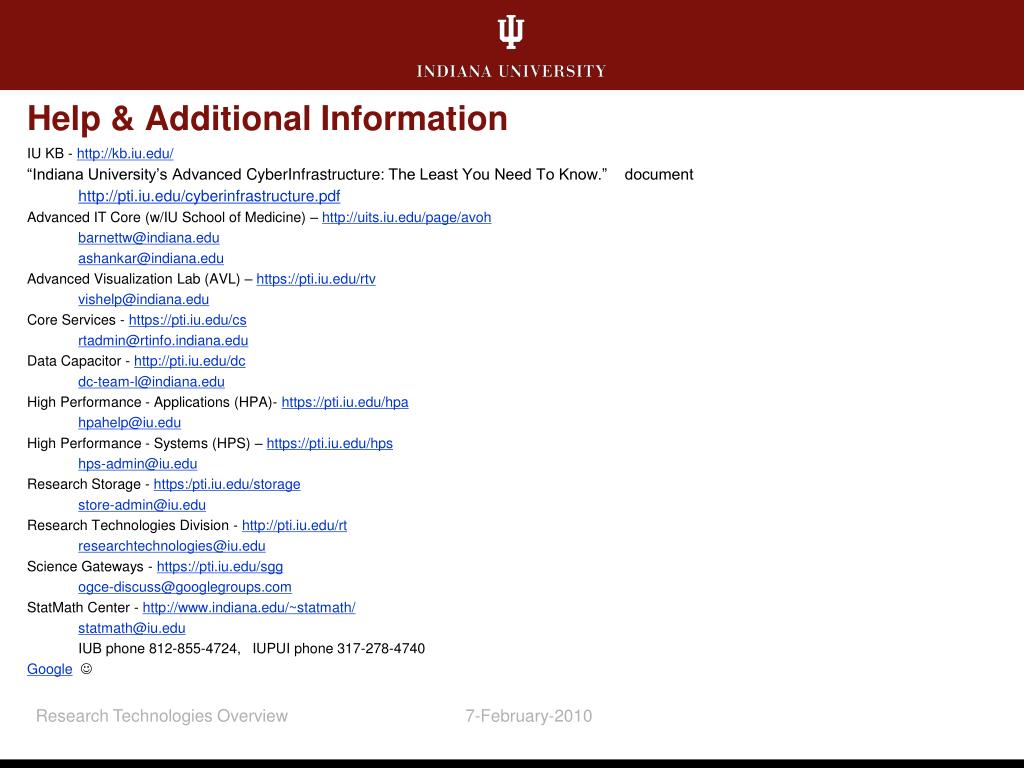Click the hpahelp@iu.edu email link
This screenshot has width=1024, height=768.
click(x=129, y=423)
